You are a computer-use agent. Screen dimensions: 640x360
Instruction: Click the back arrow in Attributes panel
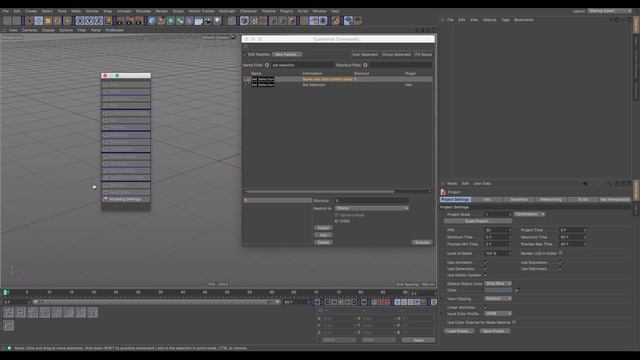(585, 184)
